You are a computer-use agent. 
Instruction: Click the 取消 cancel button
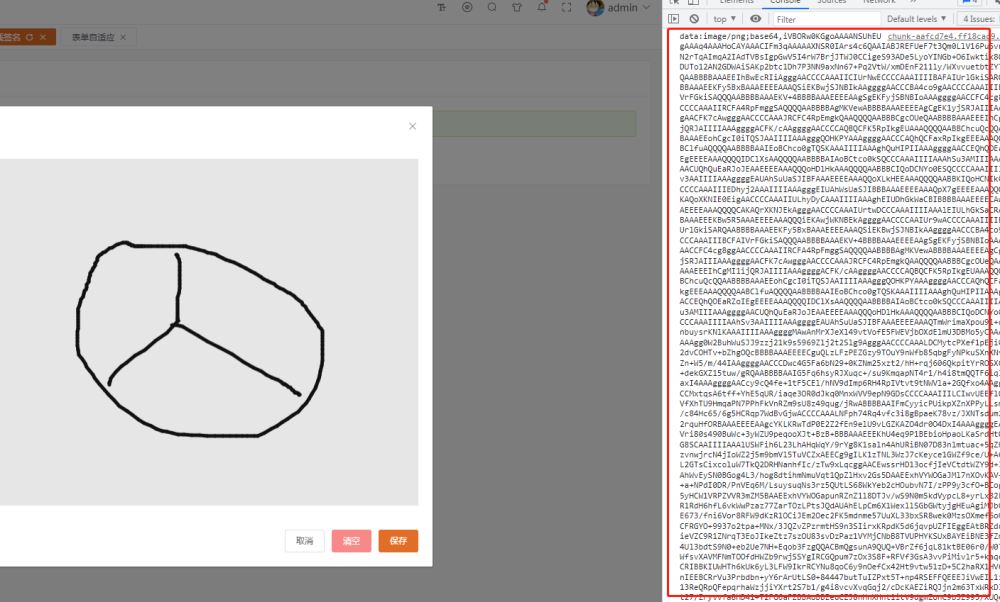(x=304, y=541)
